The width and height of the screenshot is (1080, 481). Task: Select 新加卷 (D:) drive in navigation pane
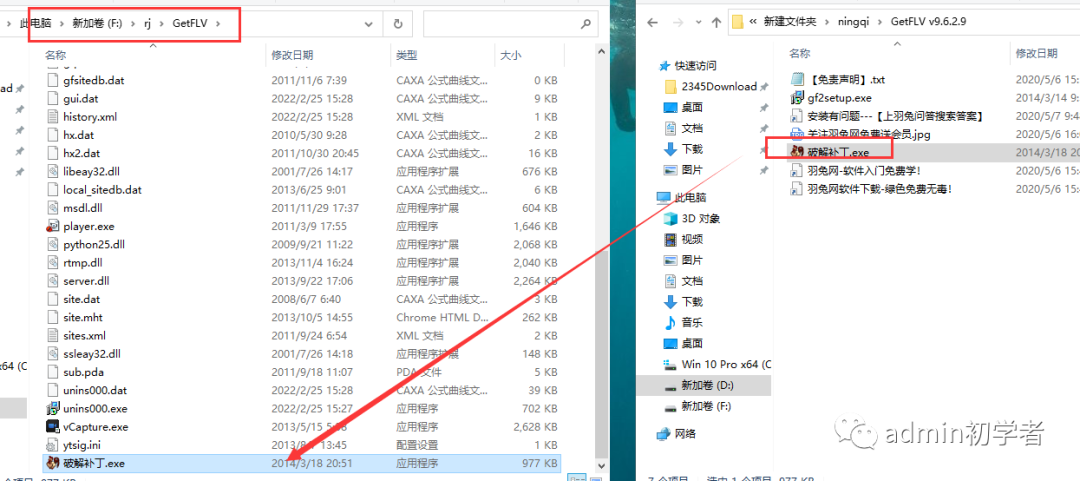click(706, 387)
